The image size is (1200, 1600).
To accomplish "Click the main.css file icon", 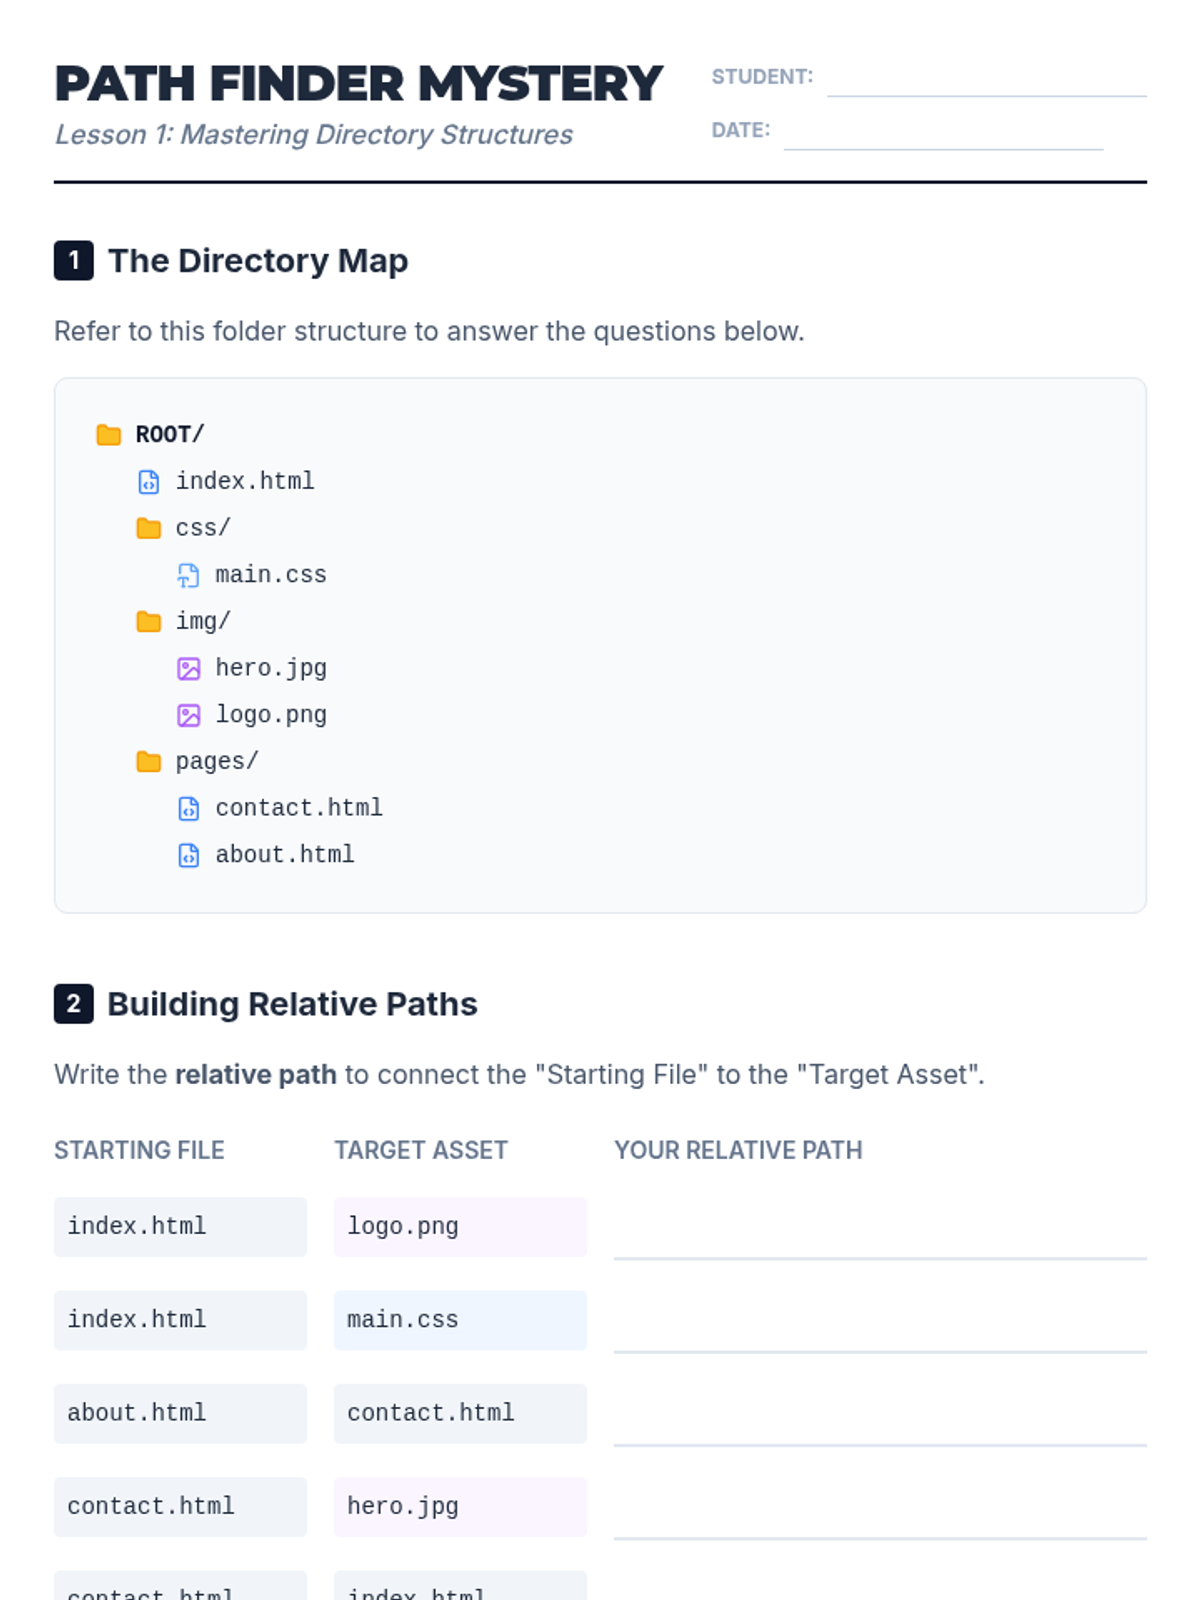I will [188, 575].
